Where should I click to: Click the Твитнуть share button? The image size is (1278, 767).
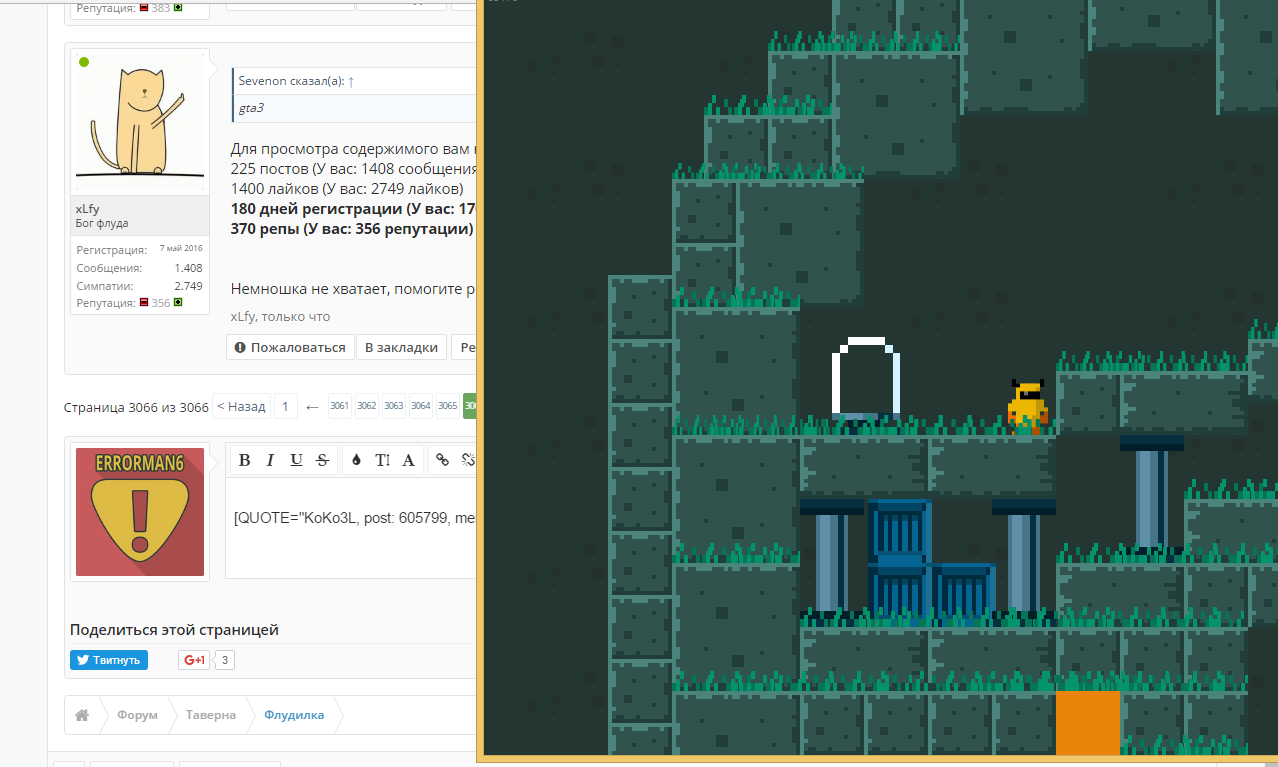click(109, 660)
